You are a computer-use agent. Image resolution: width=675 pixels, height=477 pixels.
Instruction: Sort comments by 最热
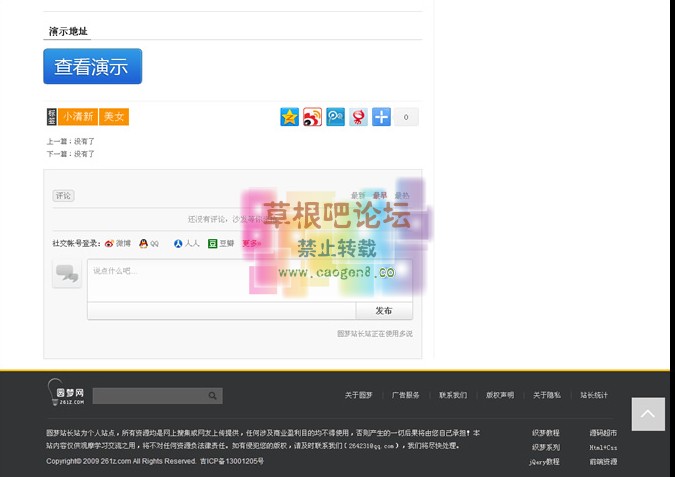point(402,195)
